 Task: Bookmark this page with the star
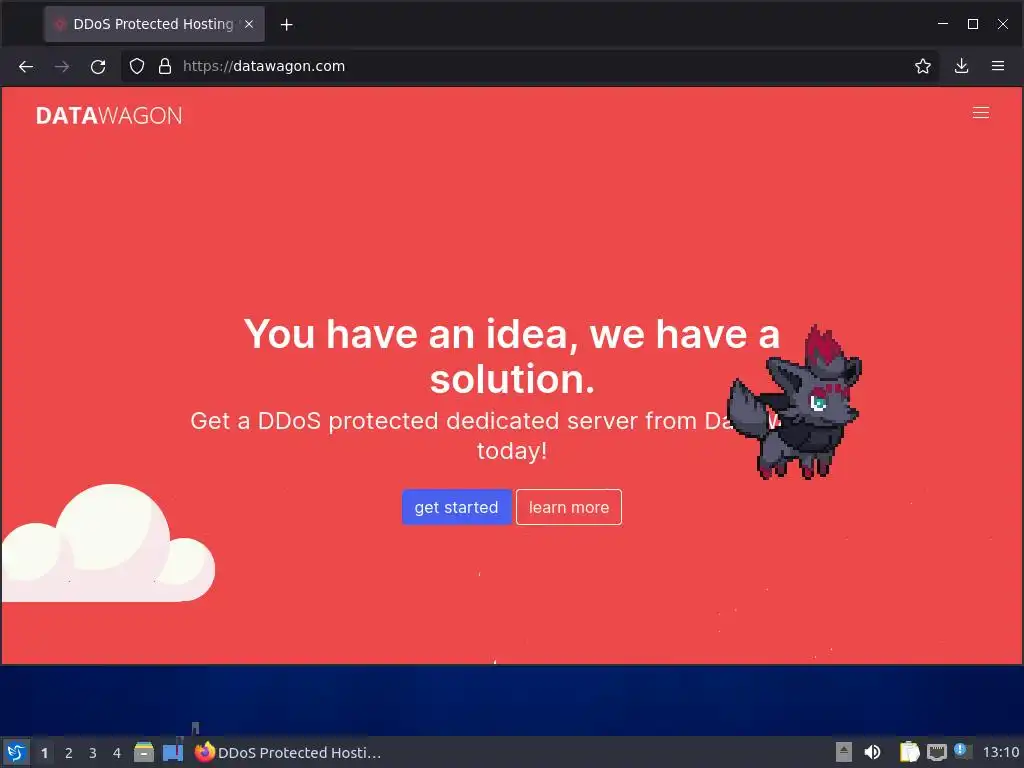pyautogui.click(x=922, y=66)
